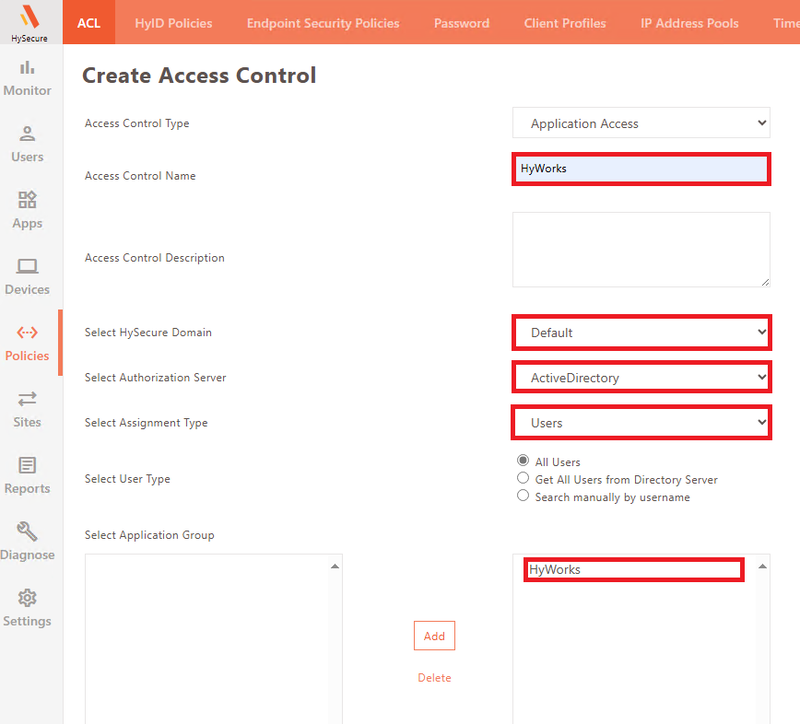Click the Access Control Name field
This screenshot has width=800, height=724.
(x=641, y=169)
